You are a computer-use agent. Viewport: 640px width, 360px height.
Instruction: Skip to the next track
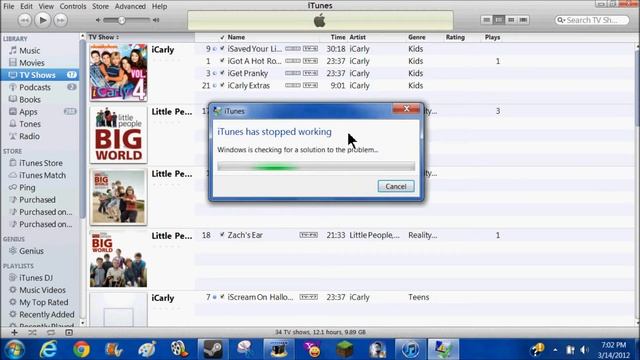pyautogui.click(x=60, y=20)
